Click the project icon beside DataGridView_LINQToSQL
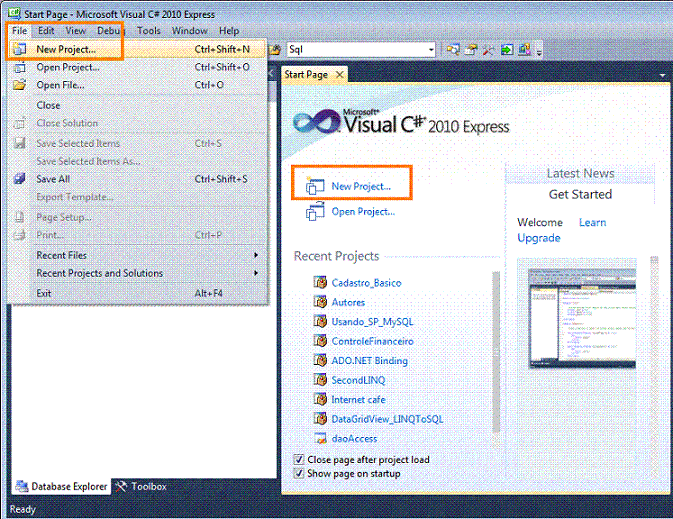Image resolution: width=673 pixels, height=519 pixels. pyautogui.click(x=320, y=418)
